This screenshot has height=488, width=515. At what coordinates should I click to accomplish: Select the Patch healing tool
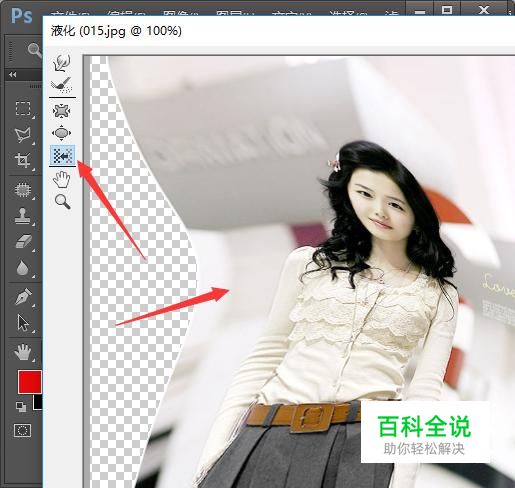23,190
